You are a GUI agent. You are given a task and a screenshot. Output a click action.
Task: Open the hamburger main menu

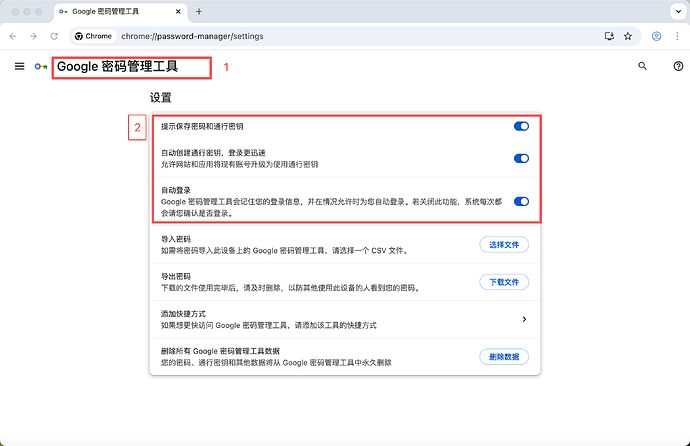pyautogui.click(x=19, y=66)
